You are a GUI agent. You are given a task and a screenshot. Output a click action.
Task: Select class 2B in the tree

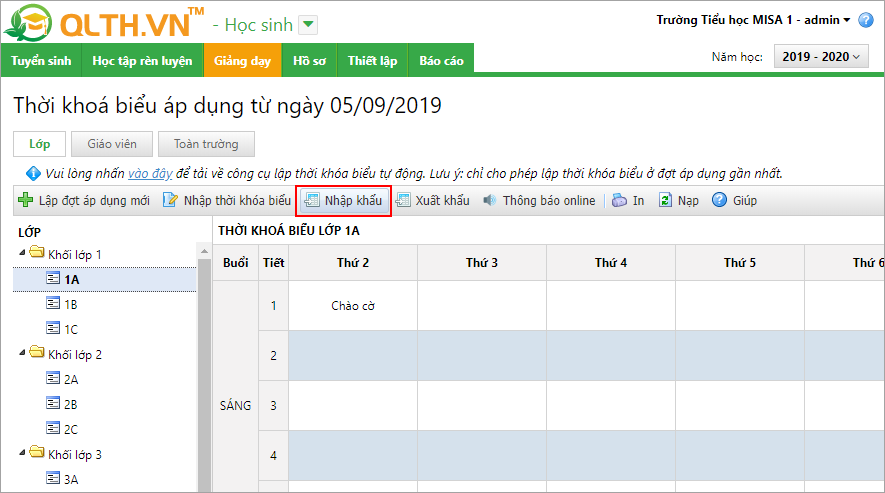(x=71, y=404)
